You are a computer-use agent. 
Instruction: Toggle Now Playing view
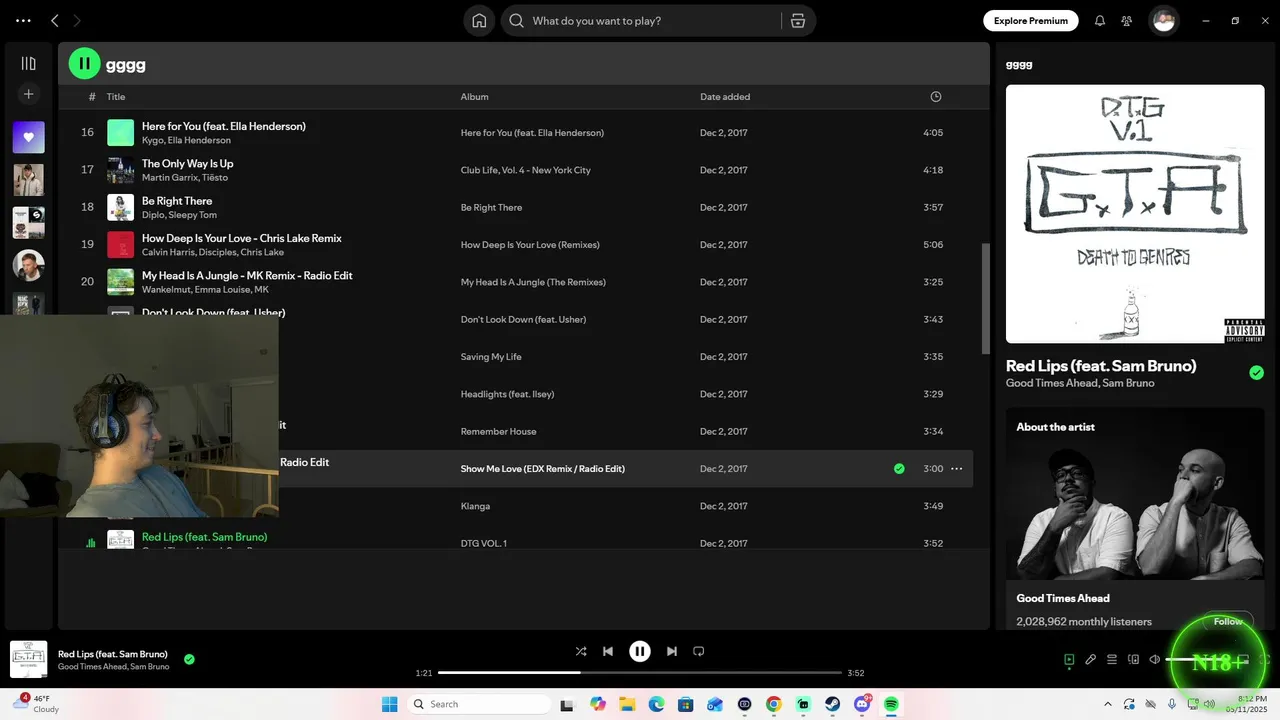tap(1069, 660)
